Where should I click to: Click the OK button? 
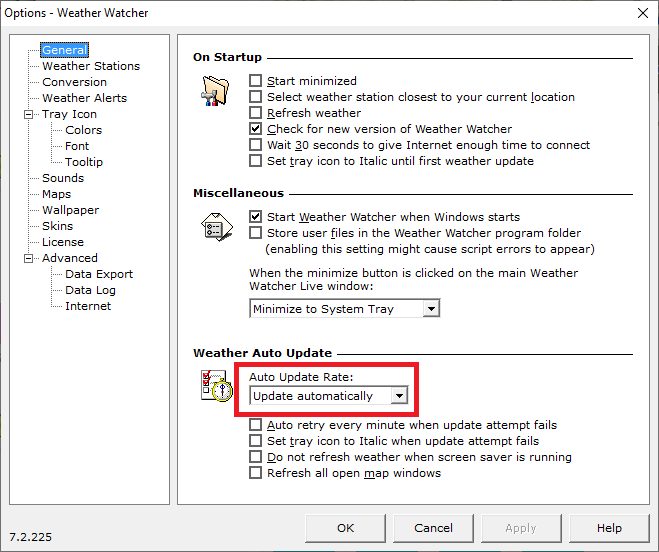tap(345, 528)
